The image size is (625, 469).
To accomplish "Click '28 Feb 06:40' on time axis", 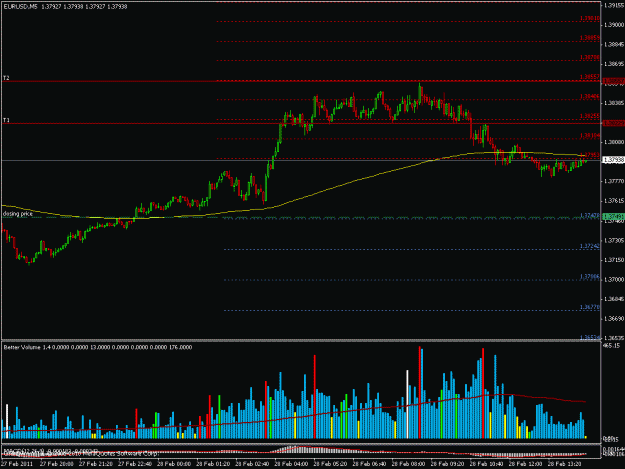I will [x=369, y=464].
